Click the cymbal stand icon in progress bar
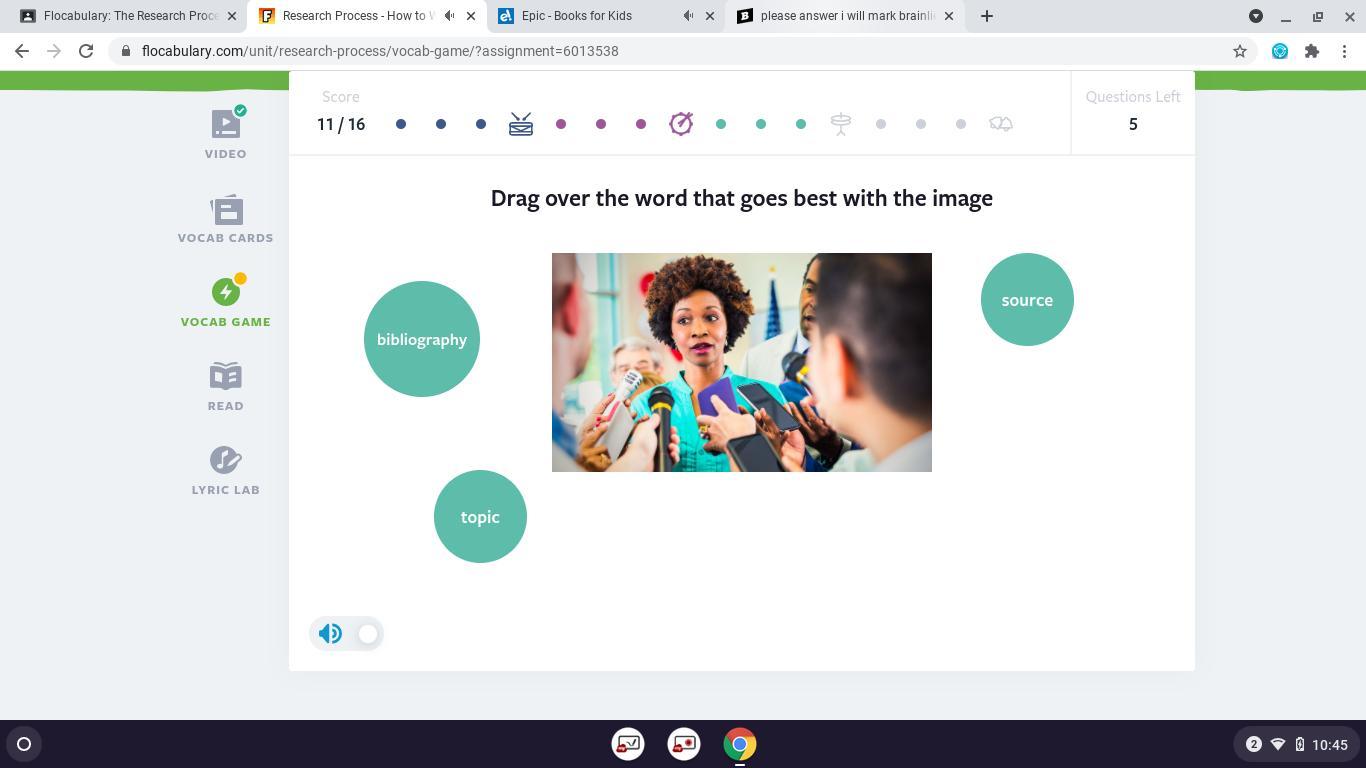Screen dimensions: 1366x768 841,124
